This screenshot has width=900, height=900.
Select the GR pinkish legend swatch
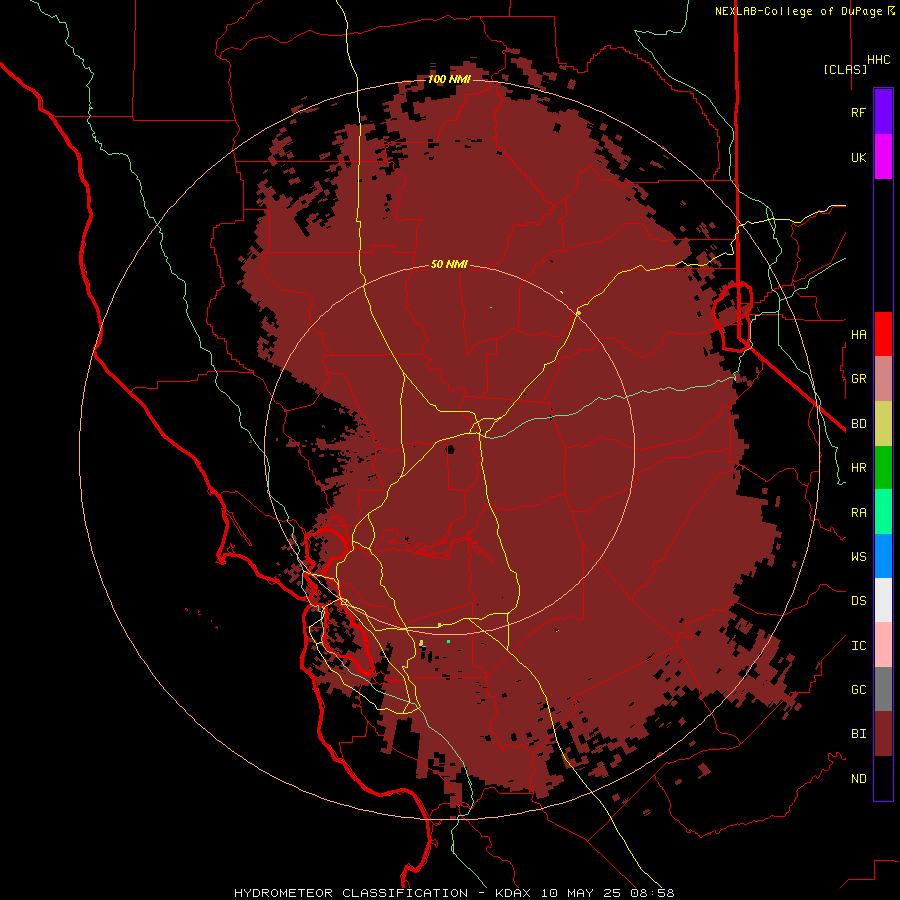click(x=883, y=379)
